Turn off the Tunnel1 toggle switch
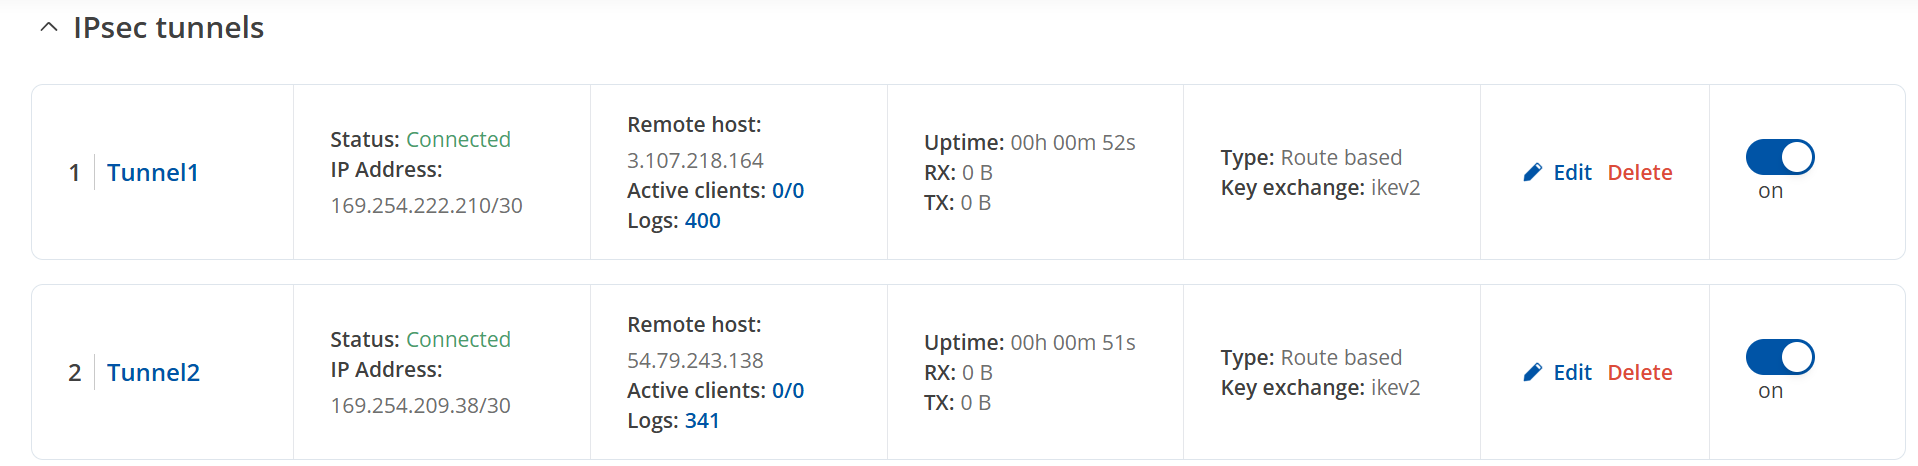This screenshot has width=1918, height=466. 1780,157
